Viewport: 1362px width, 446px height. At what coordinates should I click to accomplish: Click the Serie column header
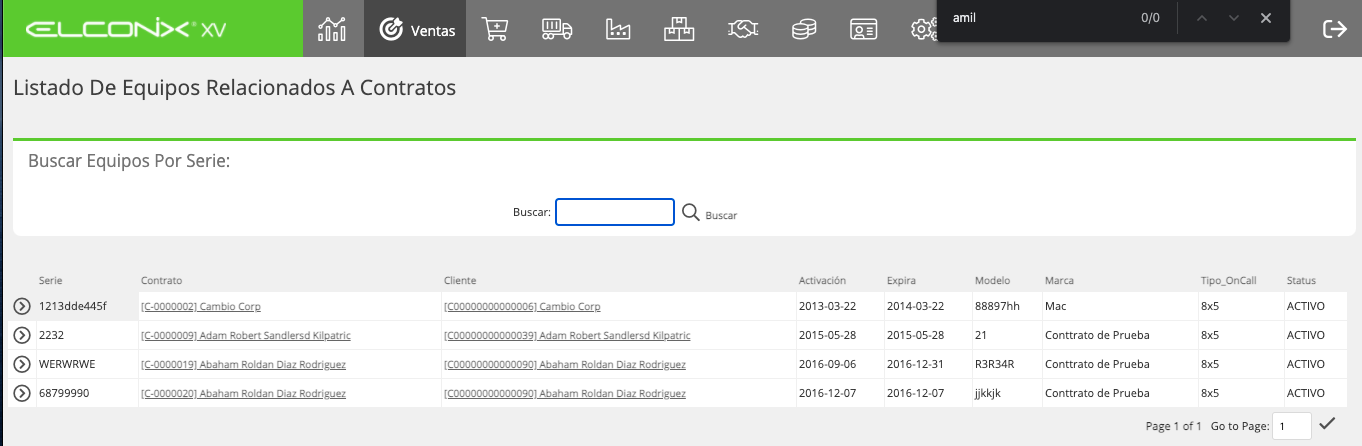(x=51, y=281)
